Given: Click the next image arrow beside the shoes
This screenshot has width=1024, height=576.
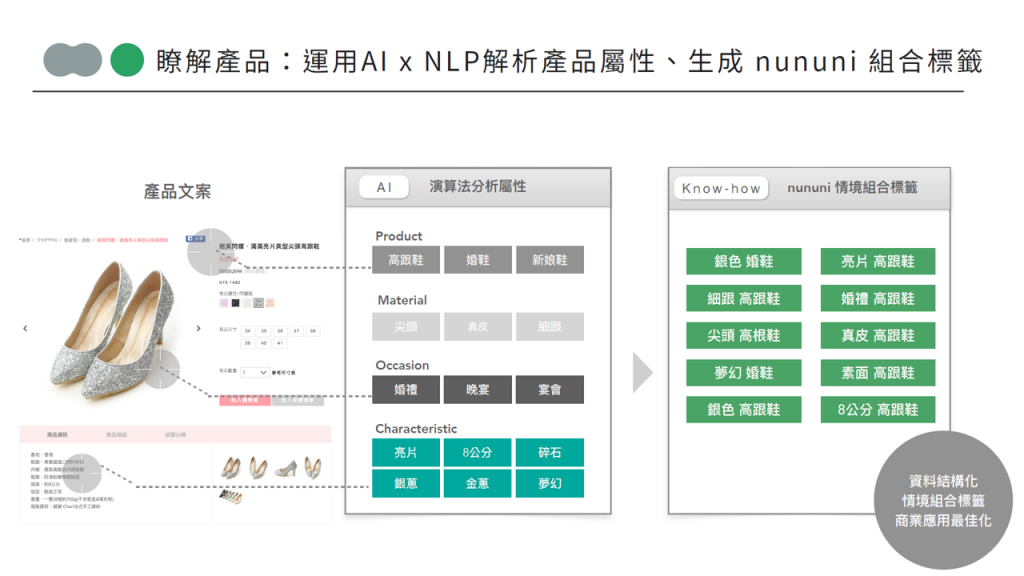Looking at the screenshot, I should [199, 328].
